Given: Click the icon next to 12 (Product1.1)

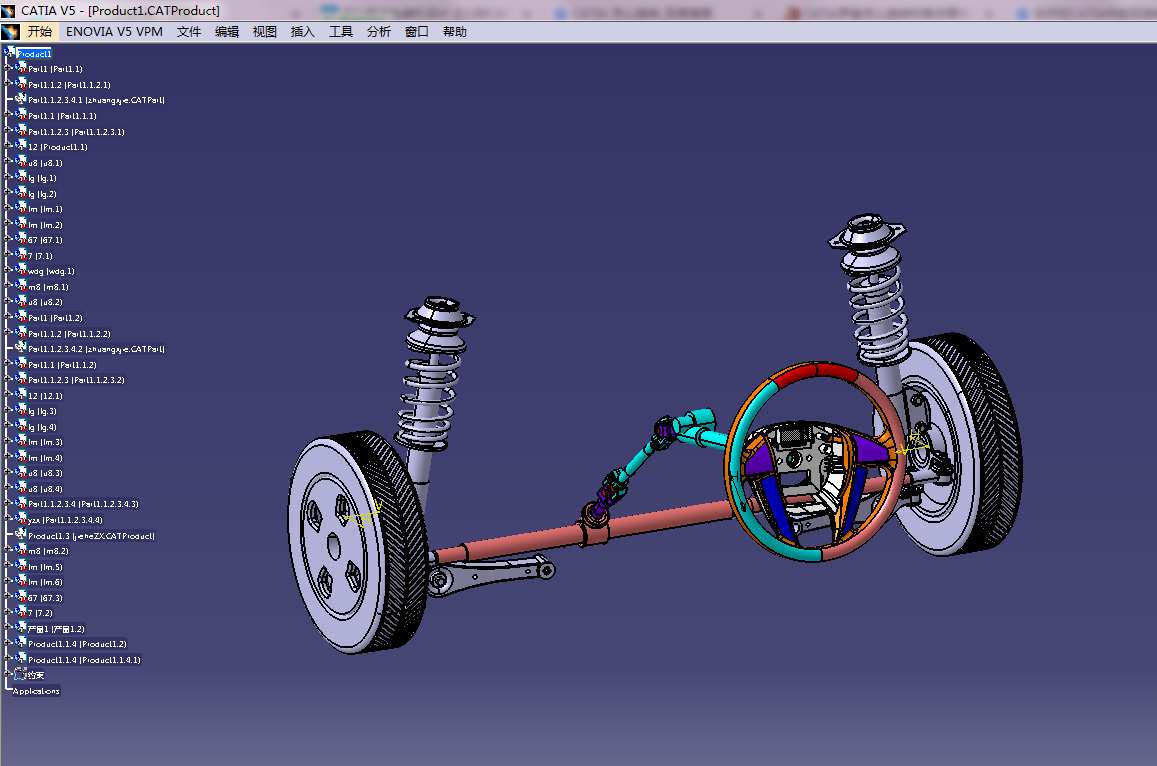Looking at the screenshot, I should pyautogui.click(x=21, y=146).
